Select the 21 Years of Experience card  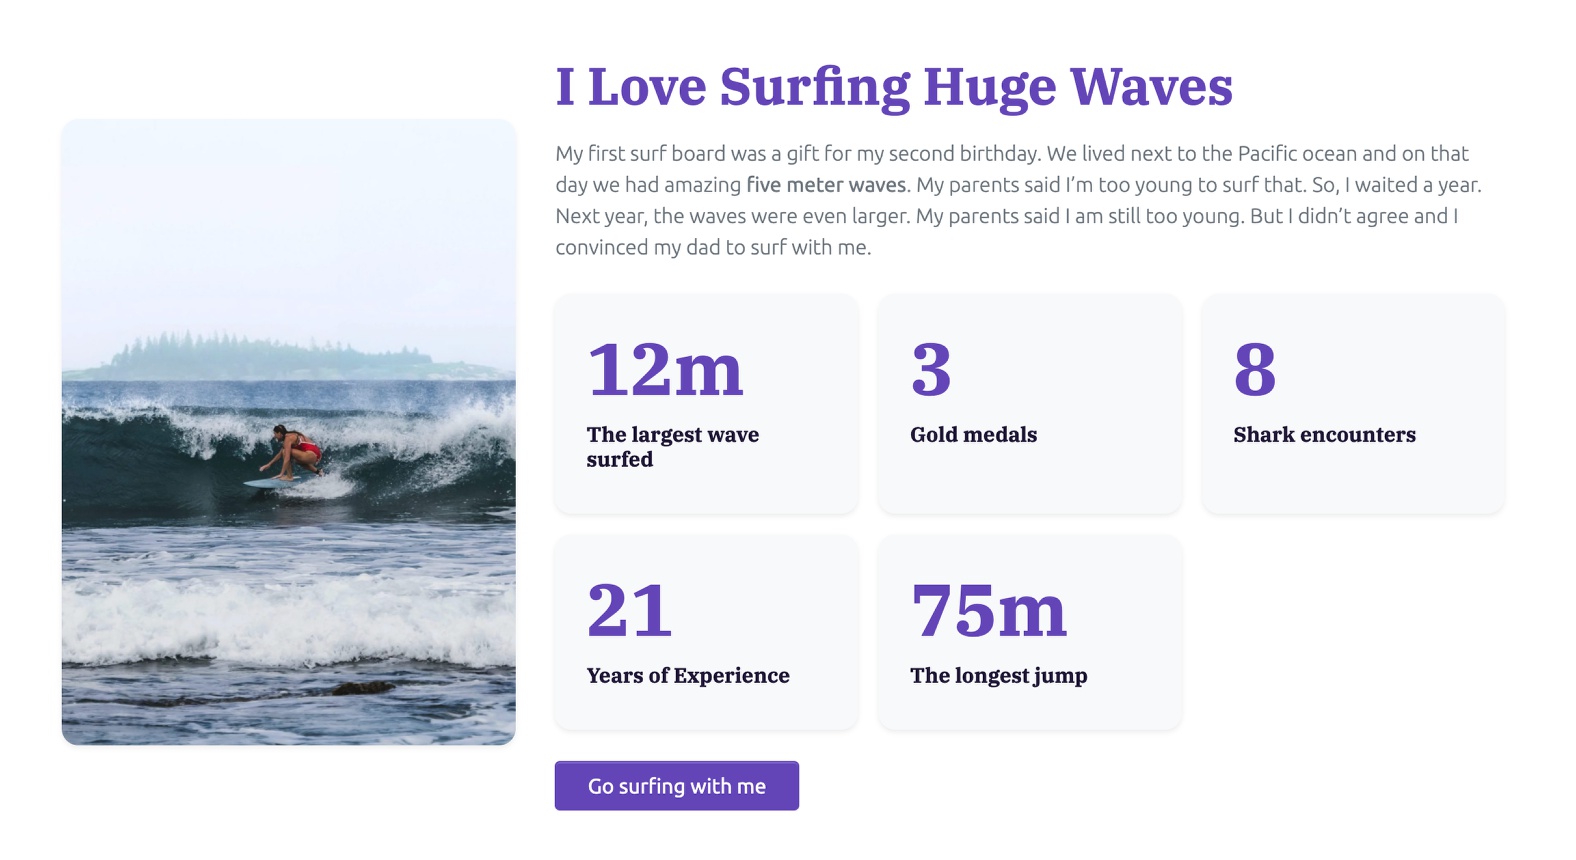tap(706, 632)
